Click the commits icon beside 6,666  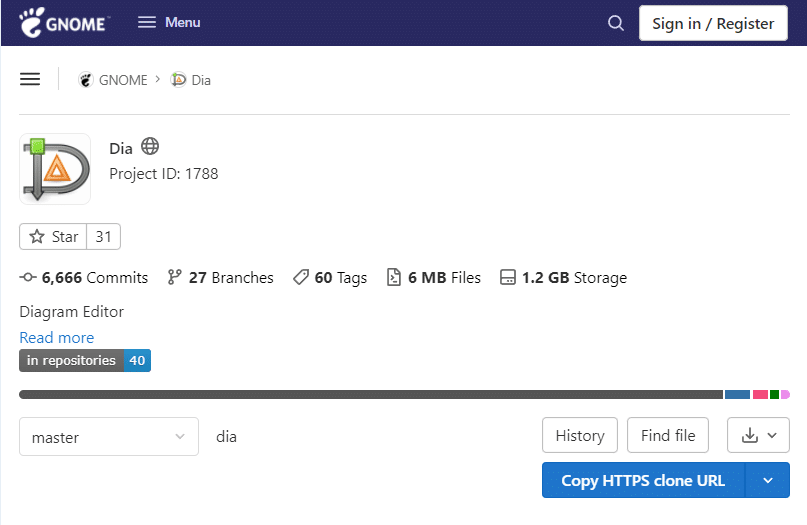28,277
